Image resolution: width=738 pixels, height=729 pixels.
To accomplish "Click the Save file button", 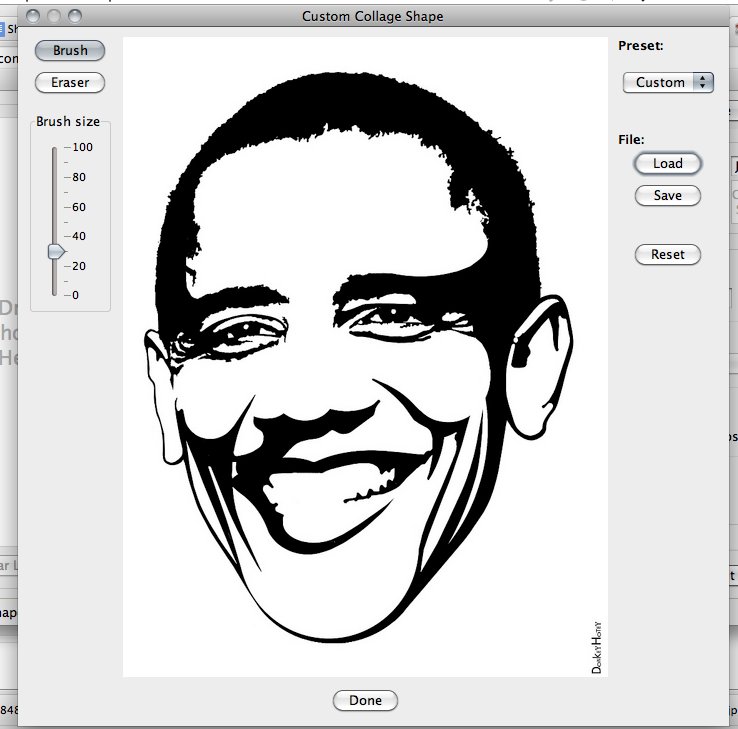I will point(667,195).
